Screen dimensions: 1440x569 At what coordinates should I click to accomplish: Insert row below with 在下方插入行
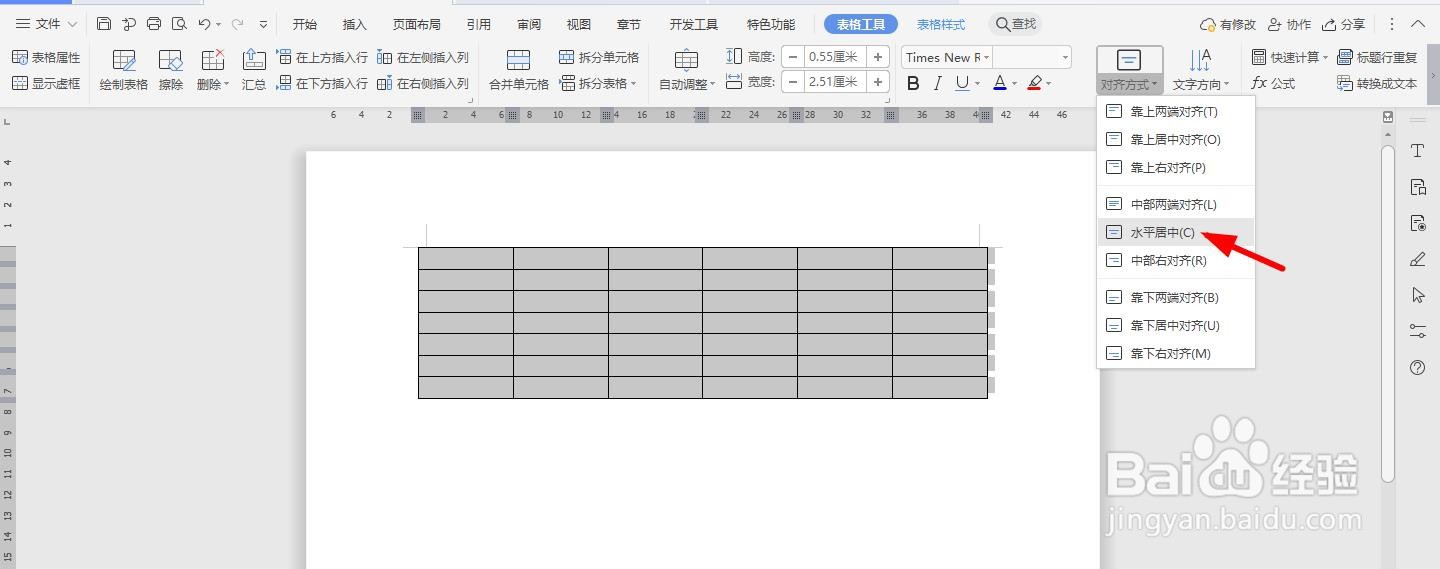322,83
